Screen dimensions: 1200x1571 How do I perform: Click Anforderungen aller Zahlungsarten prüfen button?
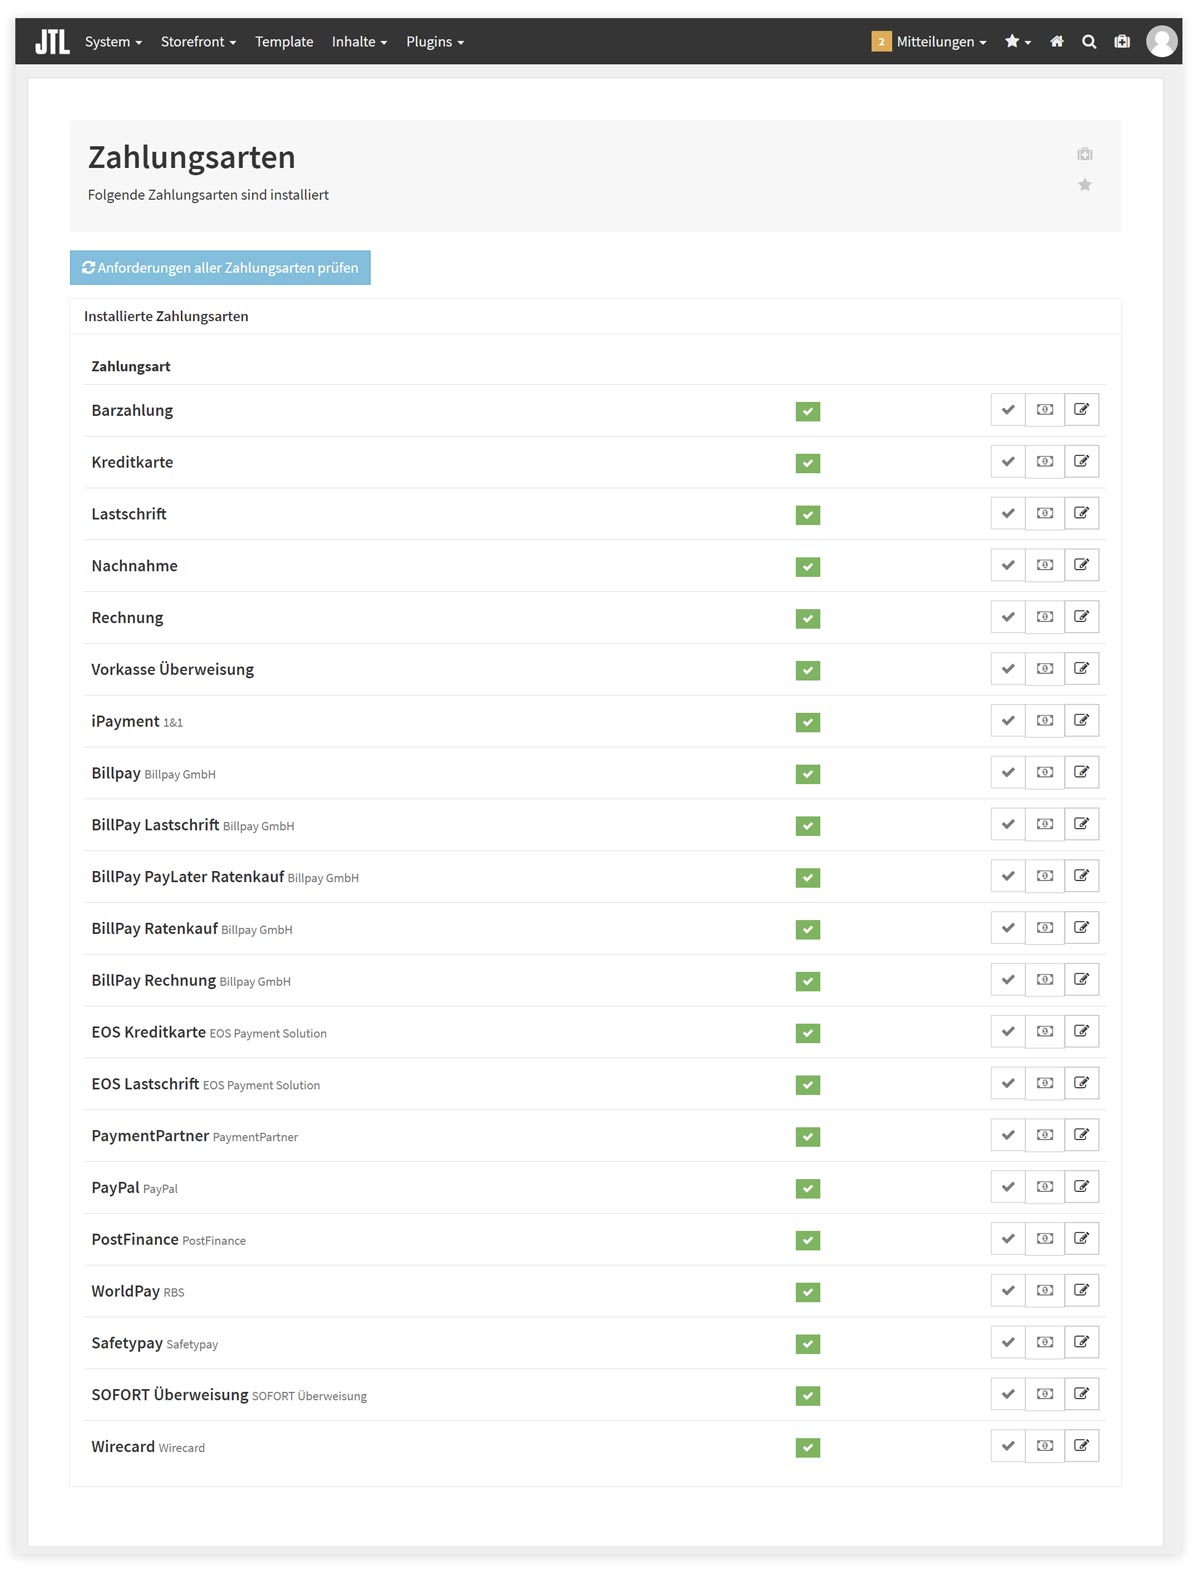(x=220, y=268)
